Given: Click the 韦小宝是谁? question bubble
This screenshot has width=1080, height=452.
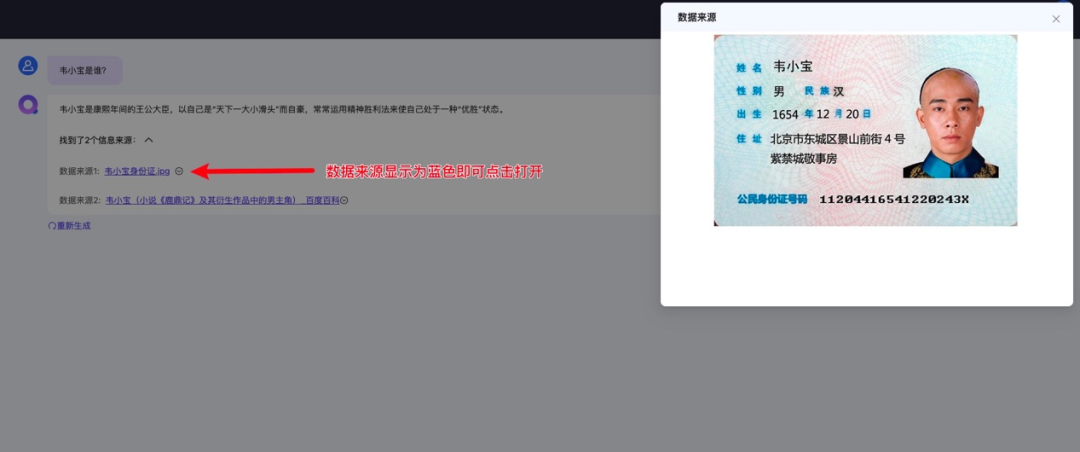Looking at the screenshot, I should (x=85, y=70).
